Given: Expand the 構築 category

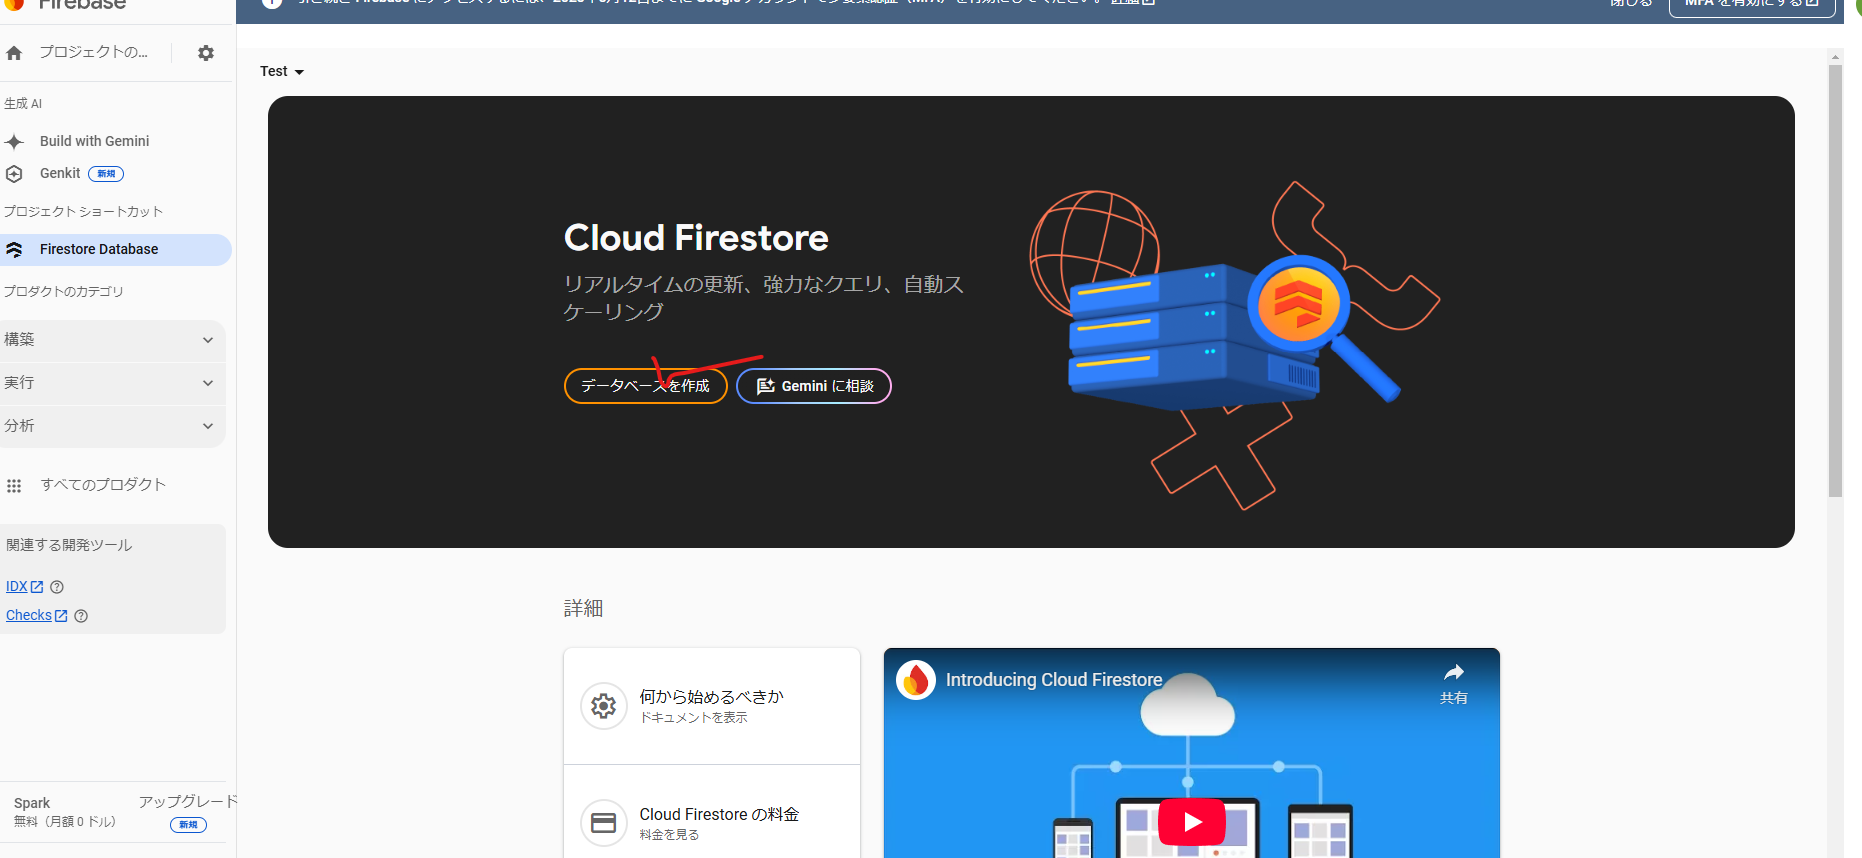Looking at the screenshot, I should click(112, 340).
